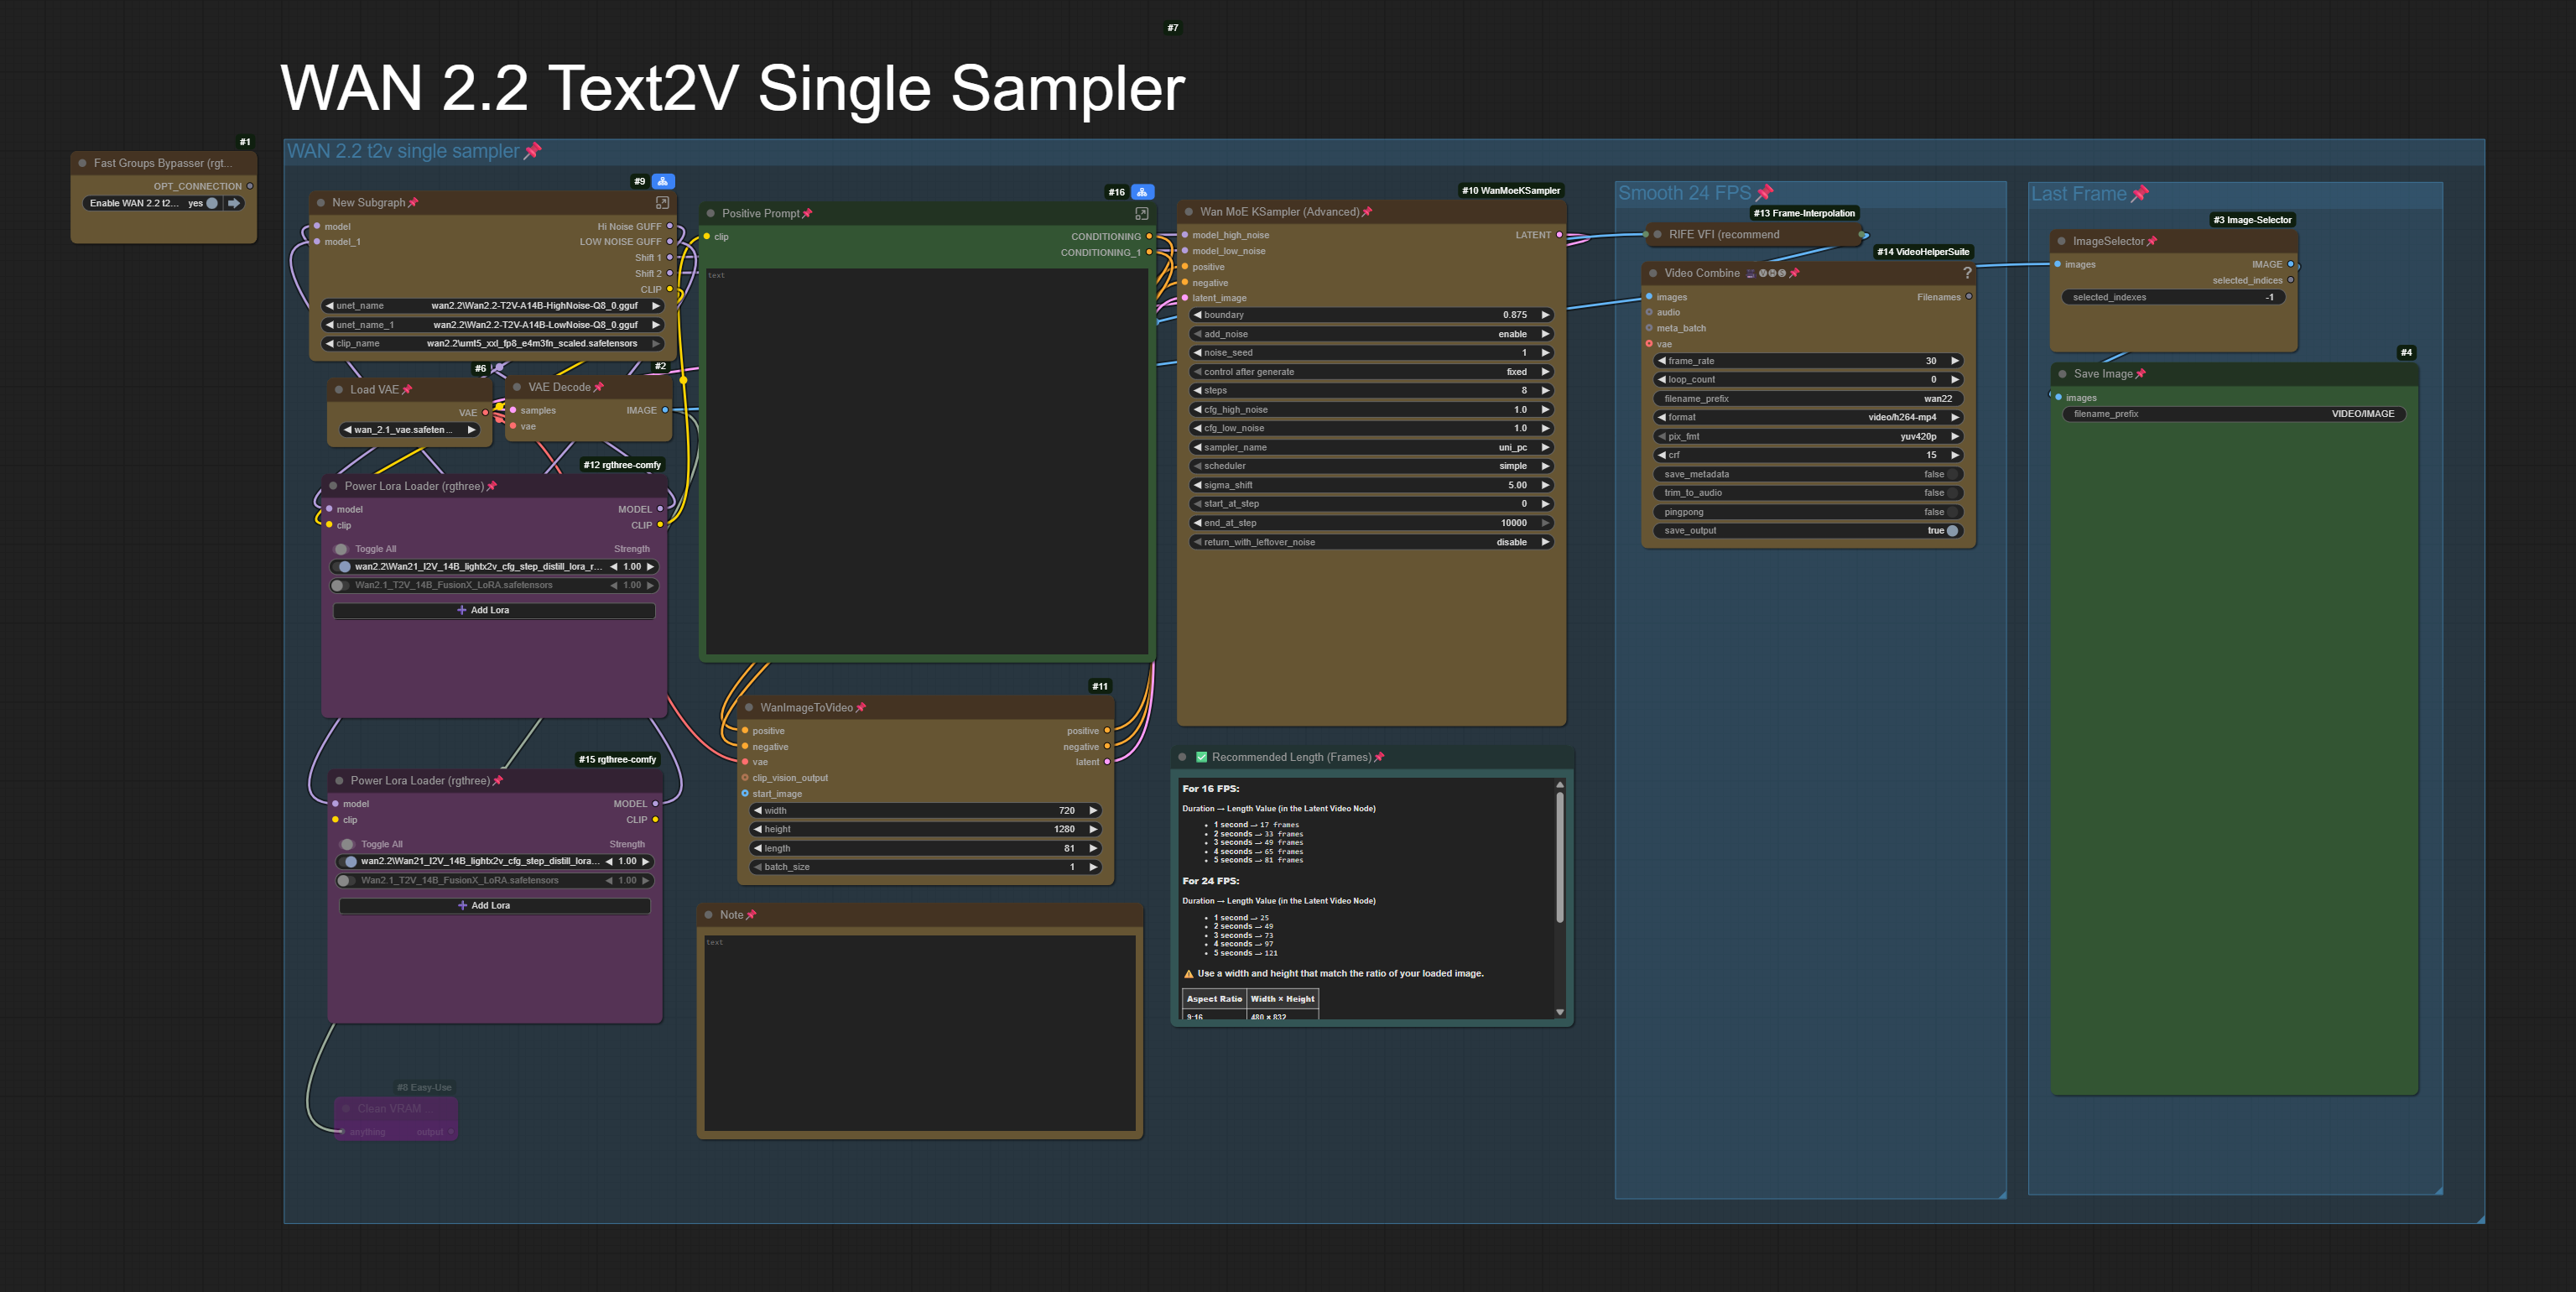Click the Video Combine help question mark
The image size is (2576, 1292).
pos(1966,273)
